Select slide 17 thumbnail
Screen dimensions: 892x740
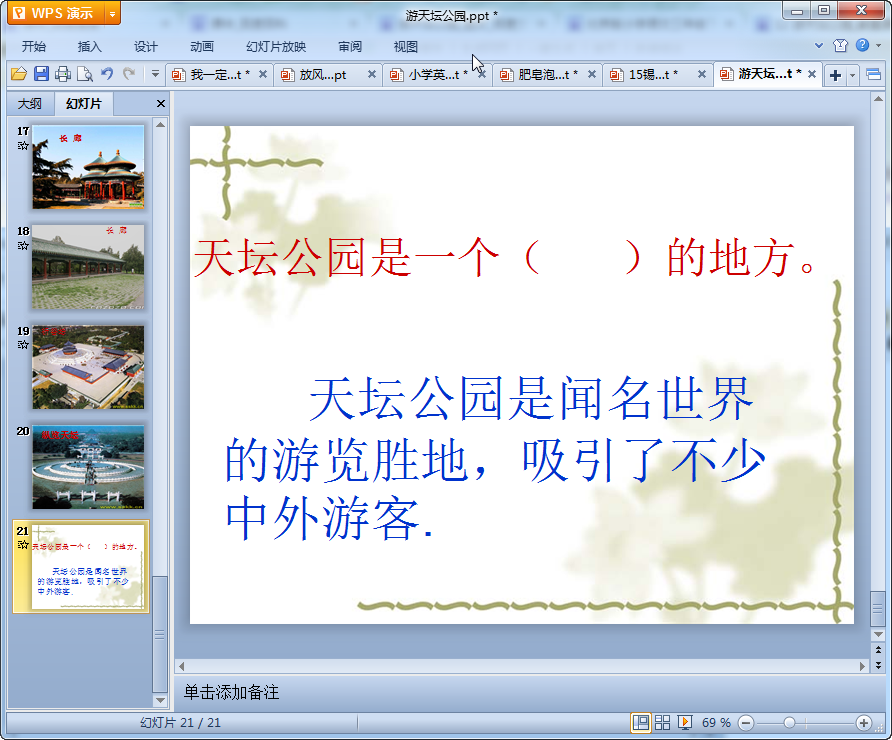click(x=88, y=167)
